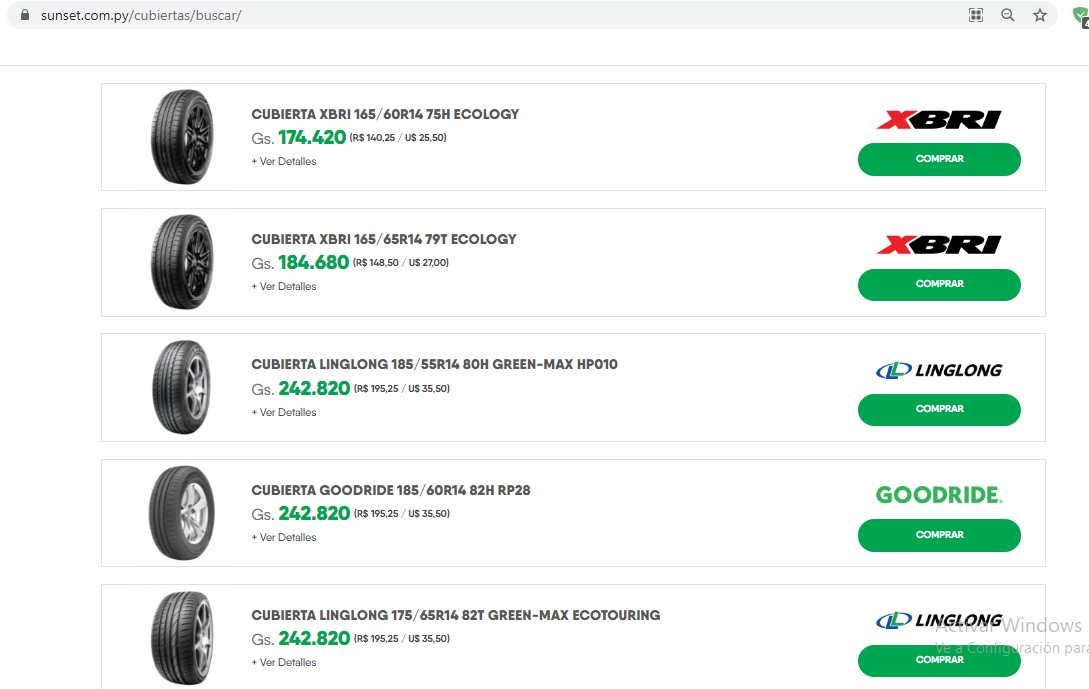Click the XBRI logo for the 165/60R14 tire

point(939,120)
